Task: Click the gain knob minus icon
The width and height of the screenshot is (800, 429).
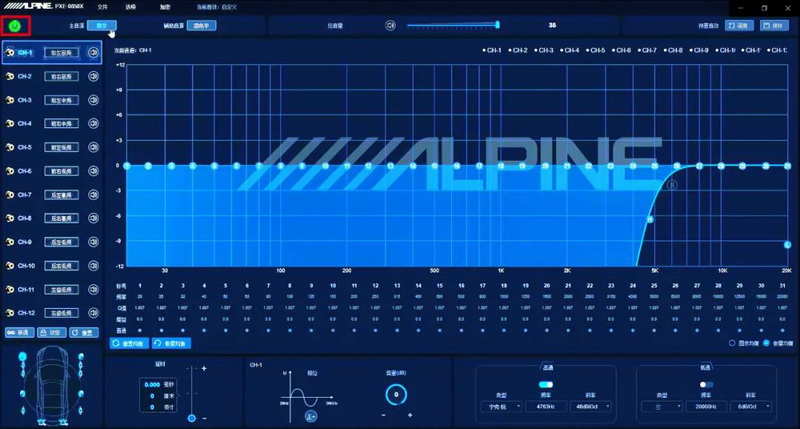Action: point(384,415)
